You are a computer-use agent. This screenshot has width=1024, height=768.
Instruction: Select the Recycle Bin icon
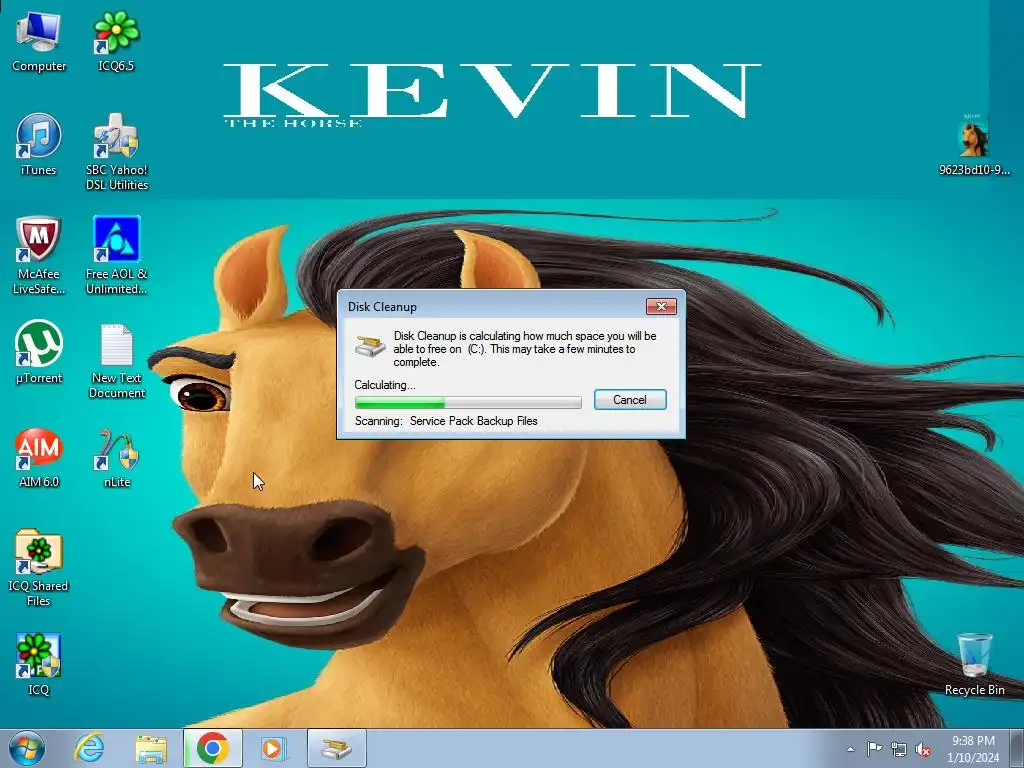pyautogui.click(x=974, y=664)
